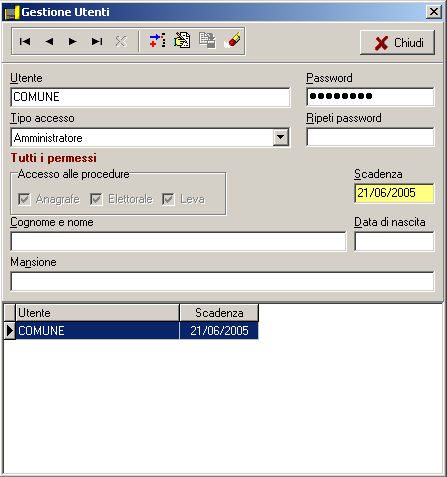This screenshot has width=447, height=477.
Task: Click the Cognome e nome text field
Action: coord(178,241)
